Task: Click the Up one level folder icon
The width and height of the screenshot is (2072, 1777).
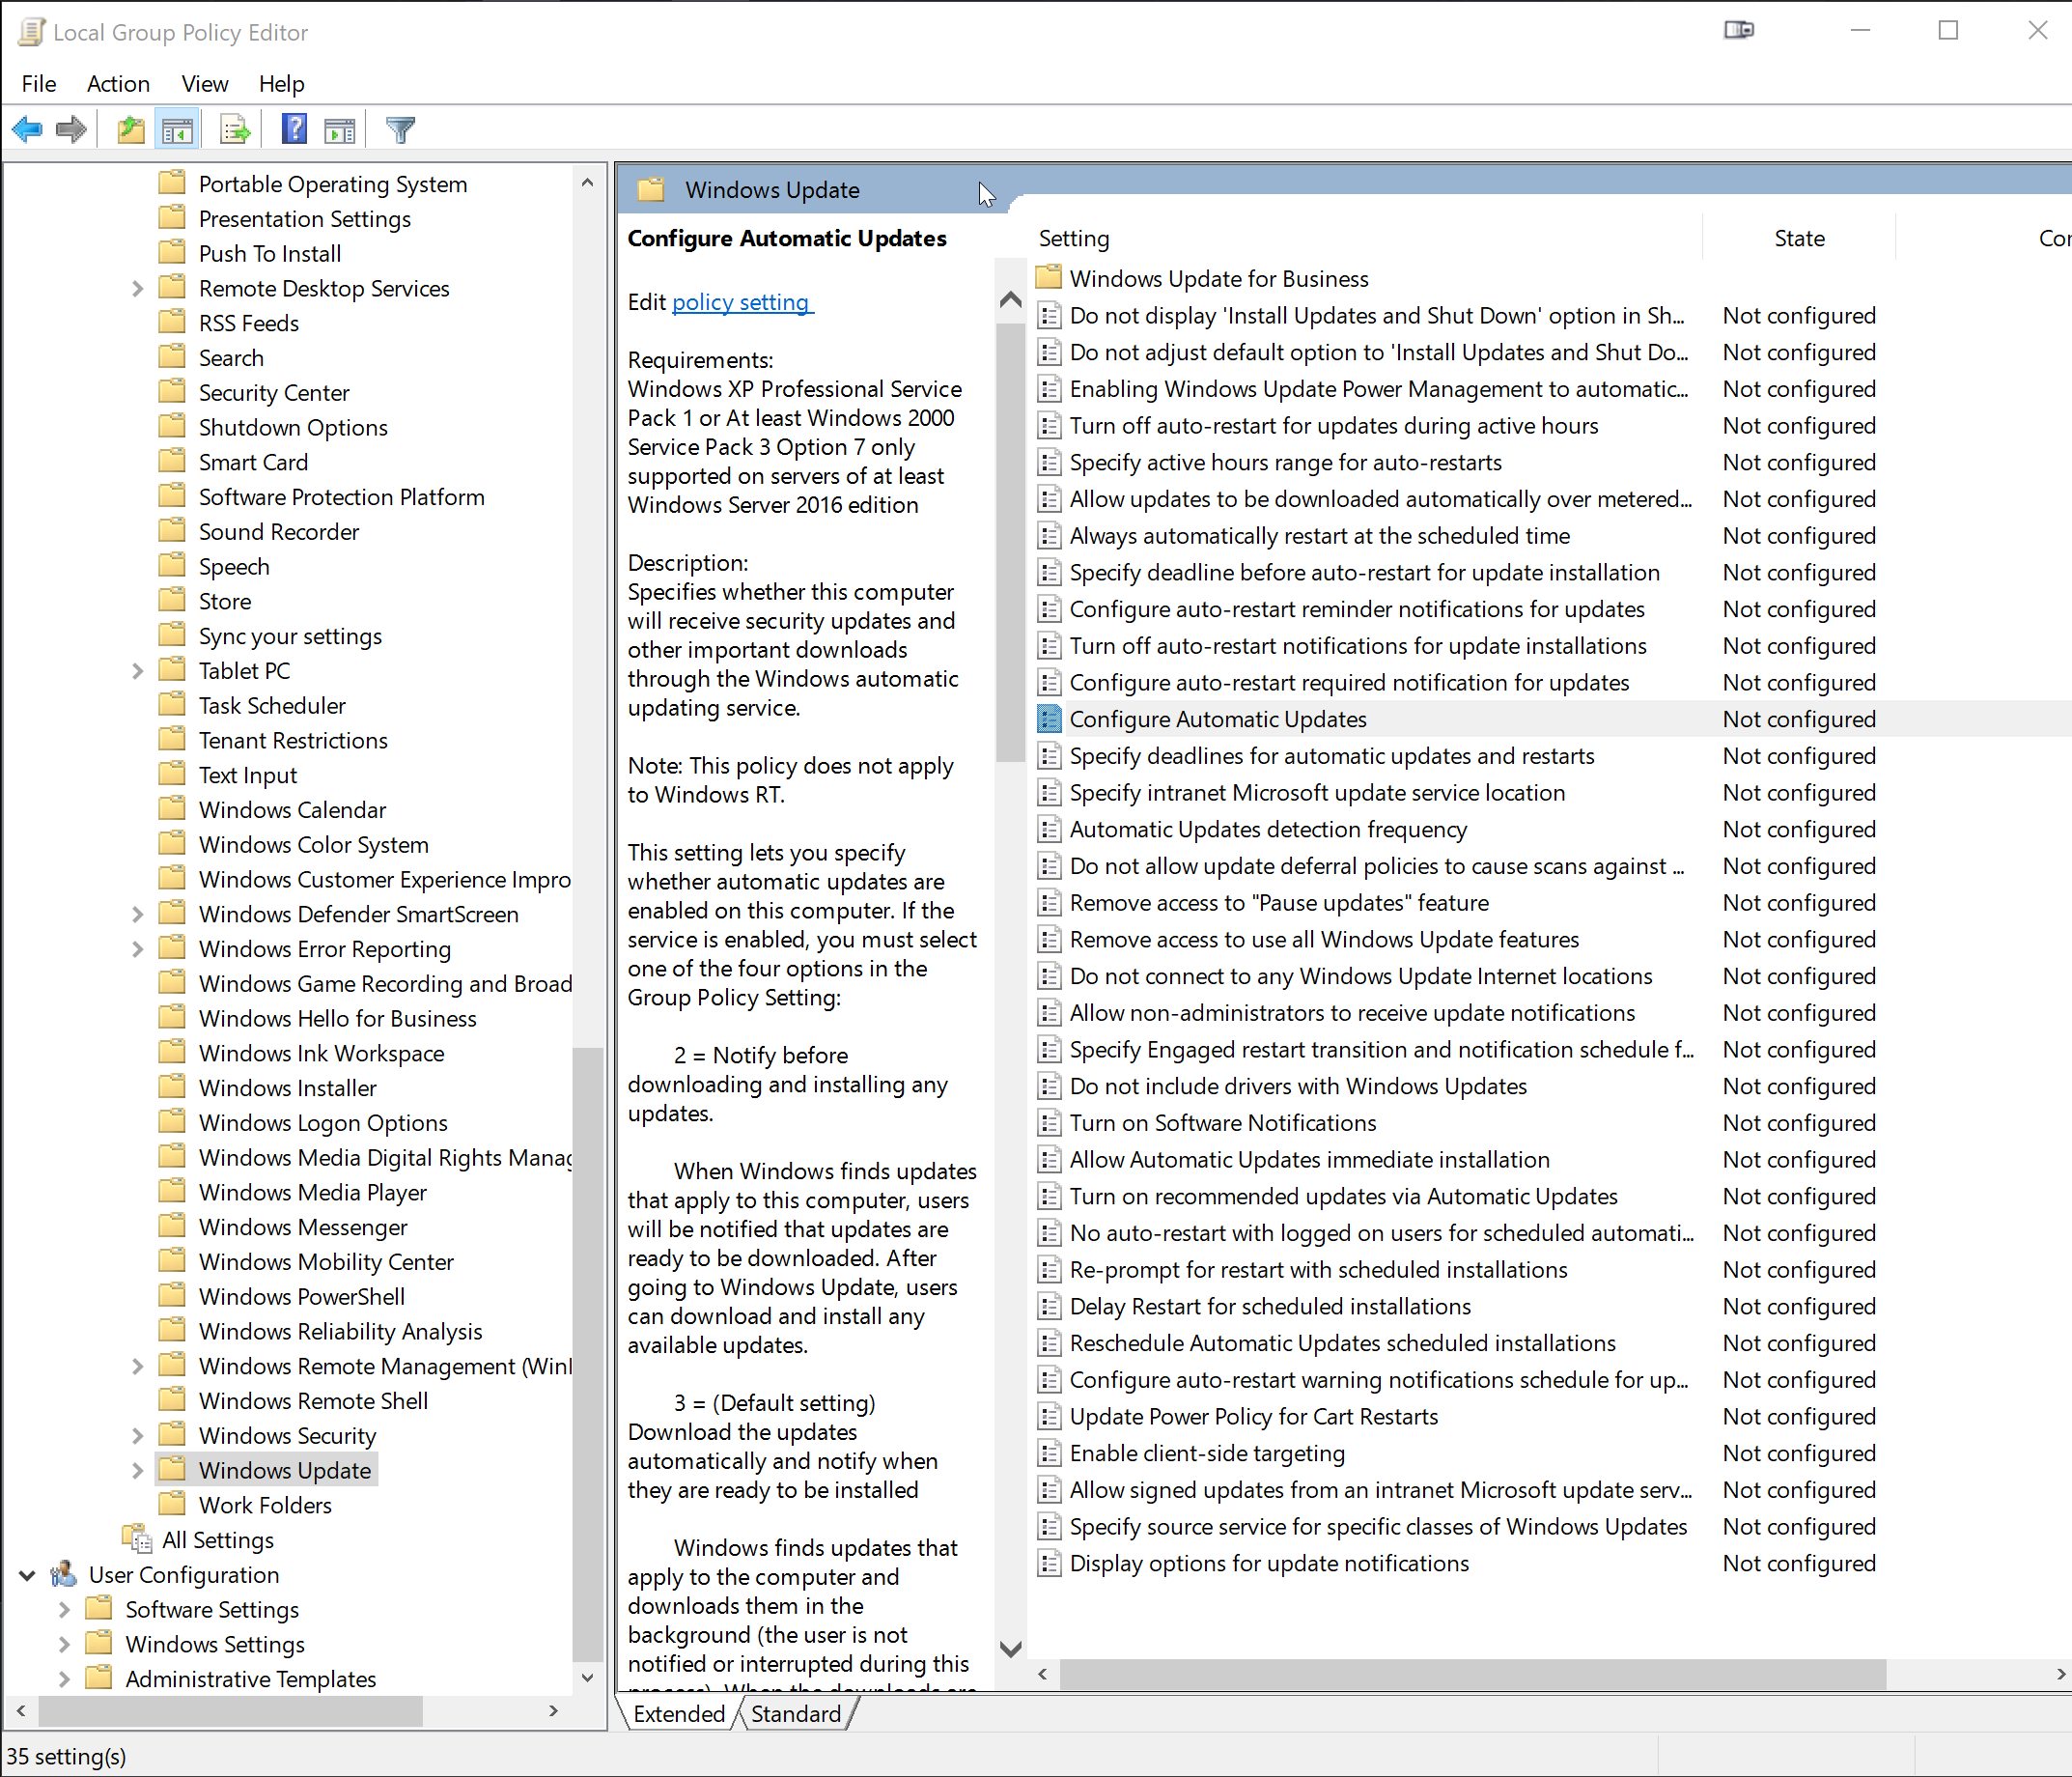Action: 131,128
